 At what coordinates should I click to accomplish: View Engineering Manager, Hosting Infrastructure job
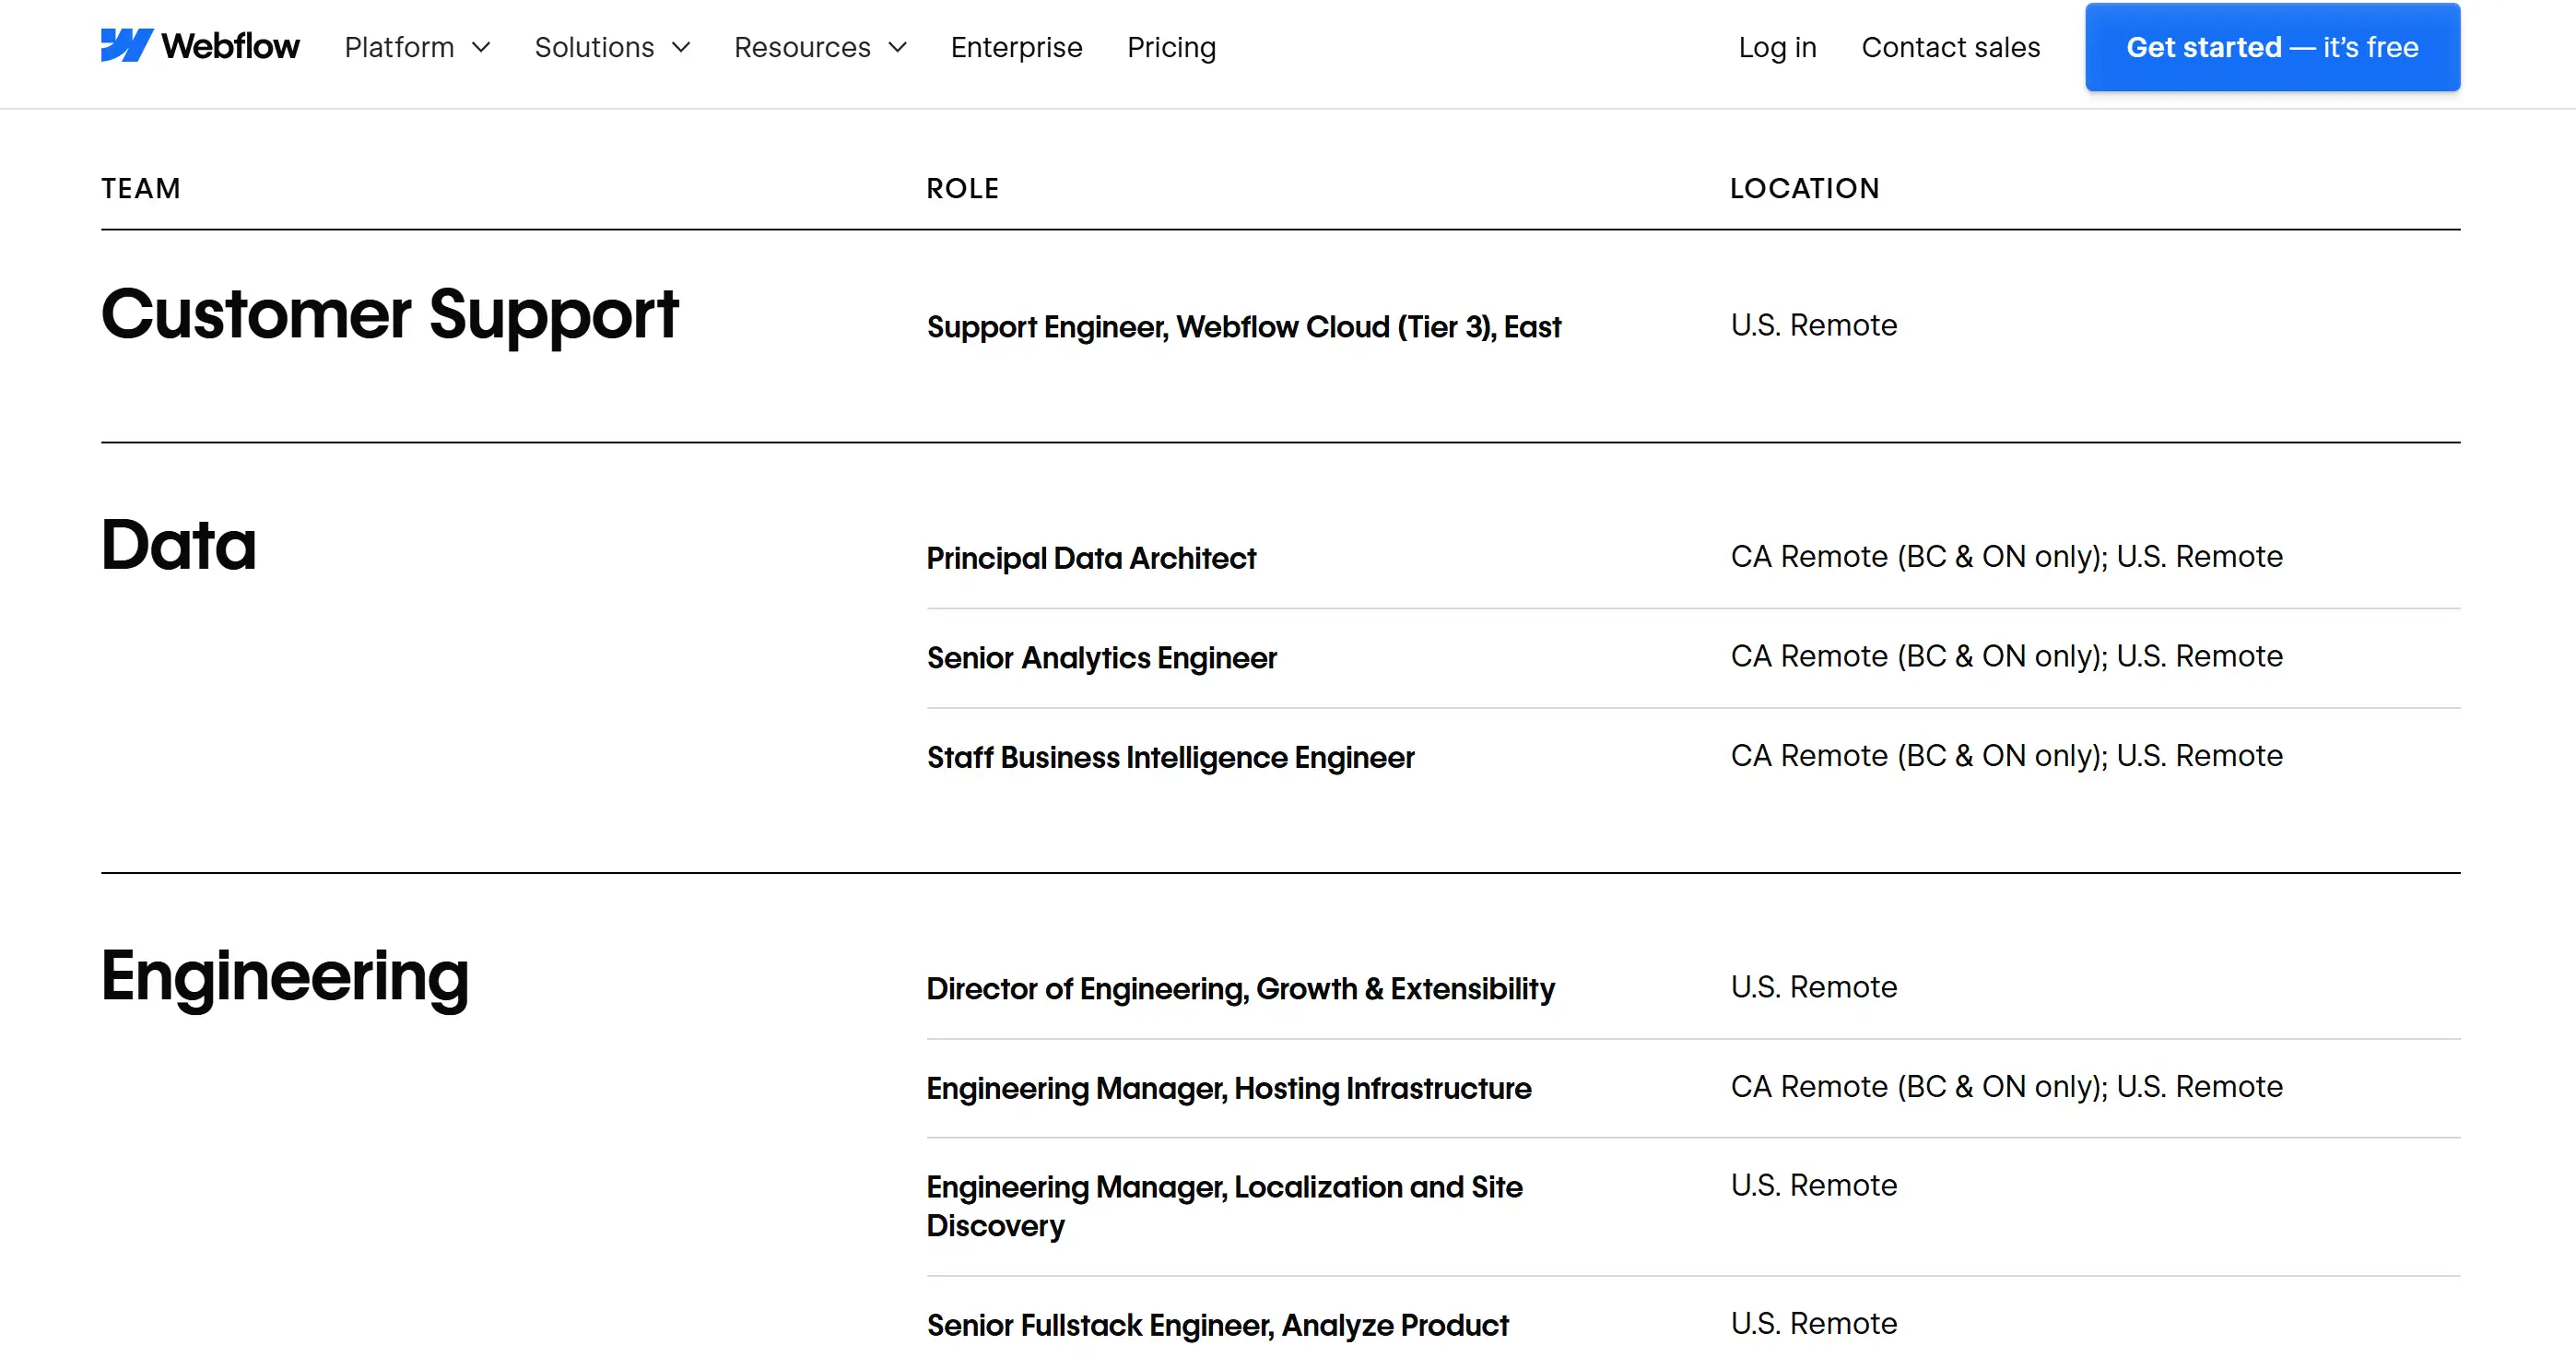1228,1088
